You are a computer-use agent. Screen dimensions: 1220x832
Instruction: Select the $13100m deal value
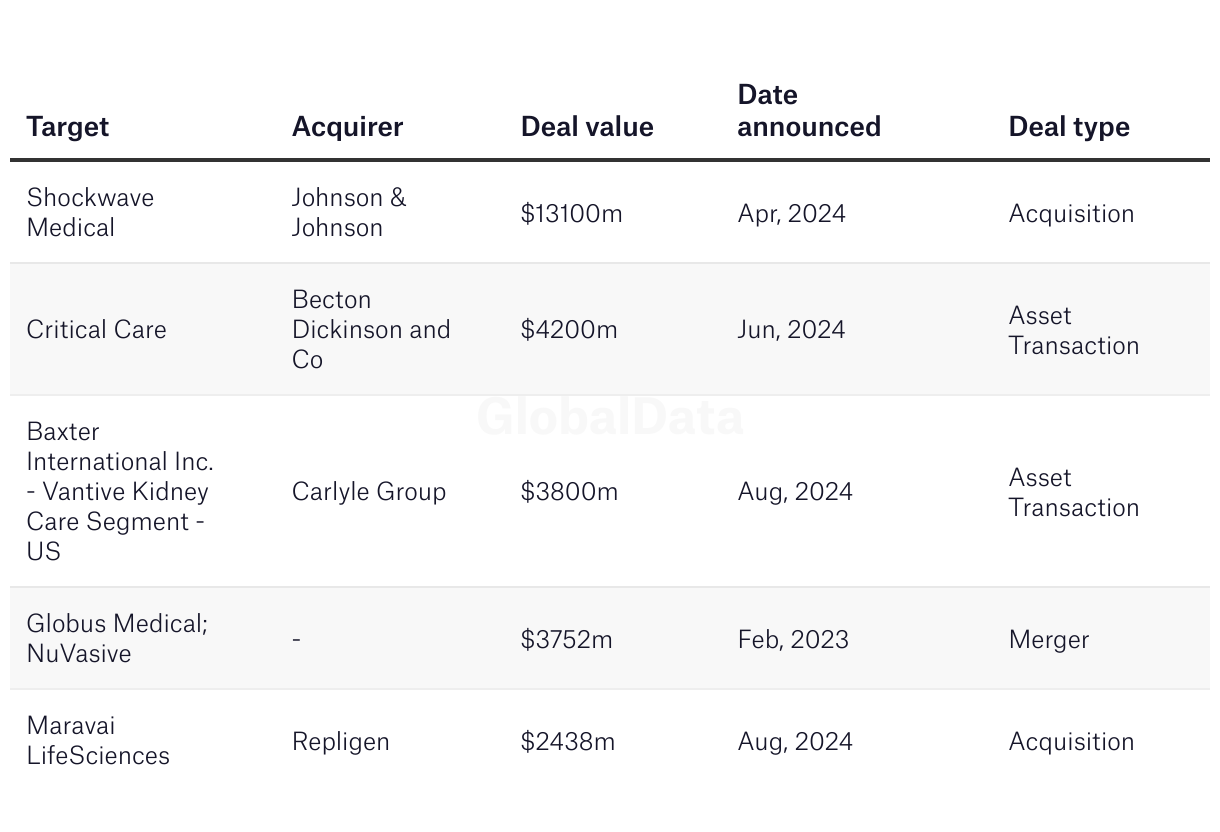[571, 214]
